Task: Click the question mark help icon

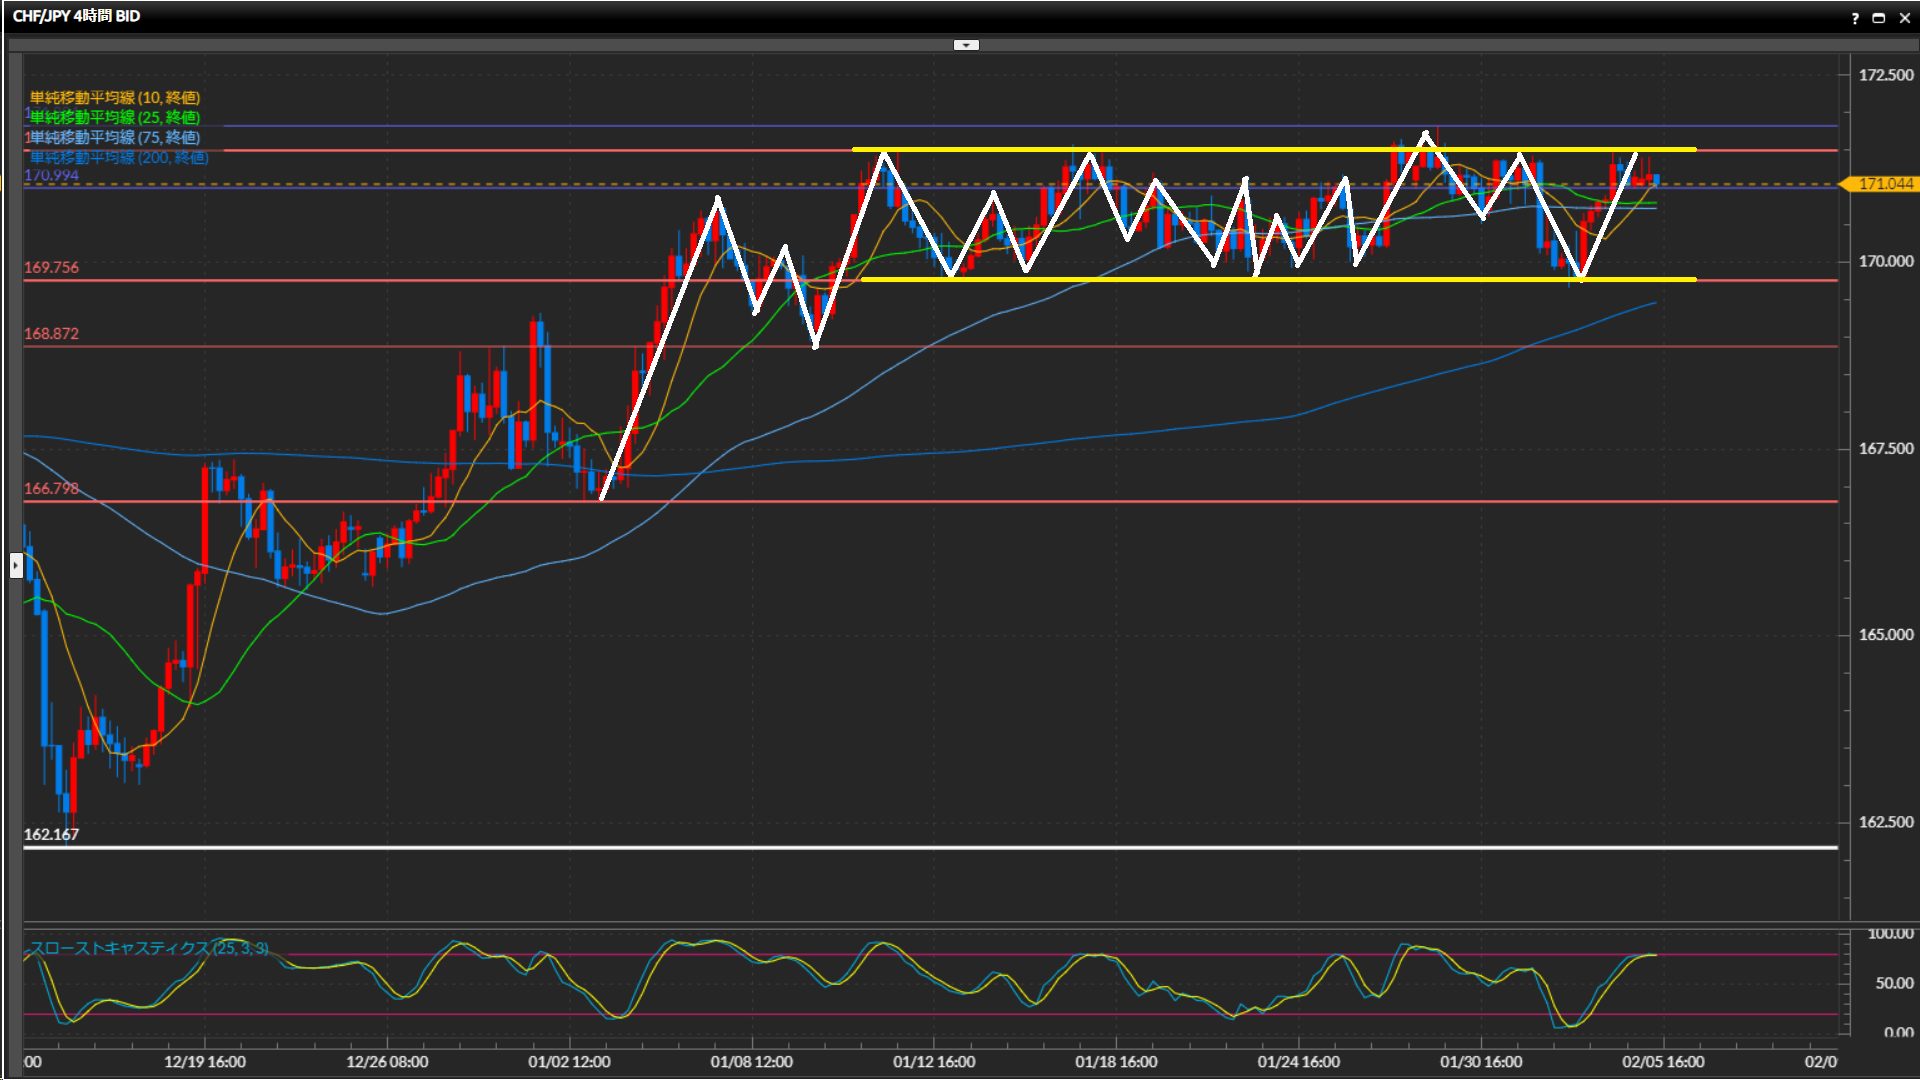Action: pos(1855,18)
